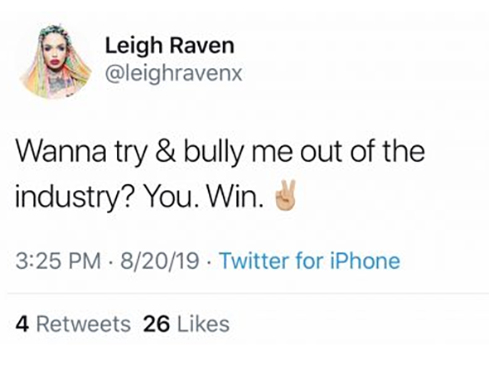Open Leigh Raven's profile avatar photo
This screenshot has width=489, height=366.
tap(56, 62)
